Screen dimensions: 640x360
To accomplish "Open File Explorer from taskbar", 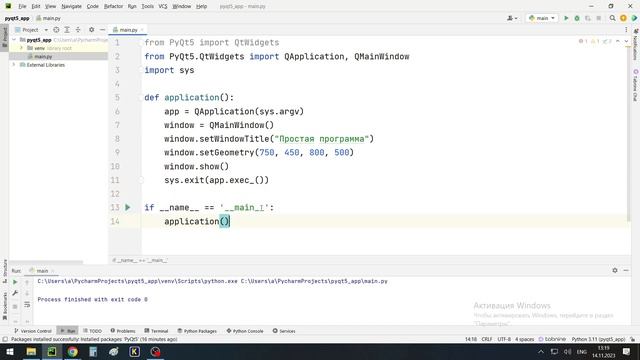I will tap(31, 351).
